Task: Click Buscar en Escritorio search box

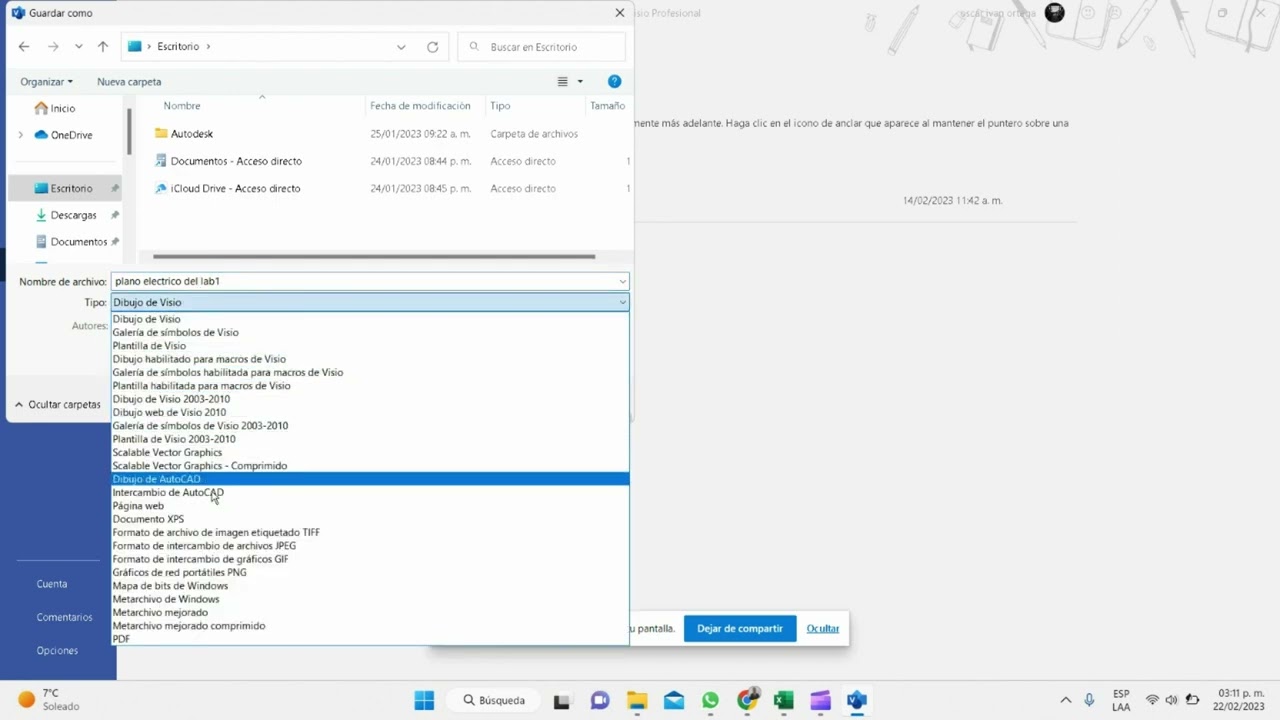Action: (x=542, y=47)
